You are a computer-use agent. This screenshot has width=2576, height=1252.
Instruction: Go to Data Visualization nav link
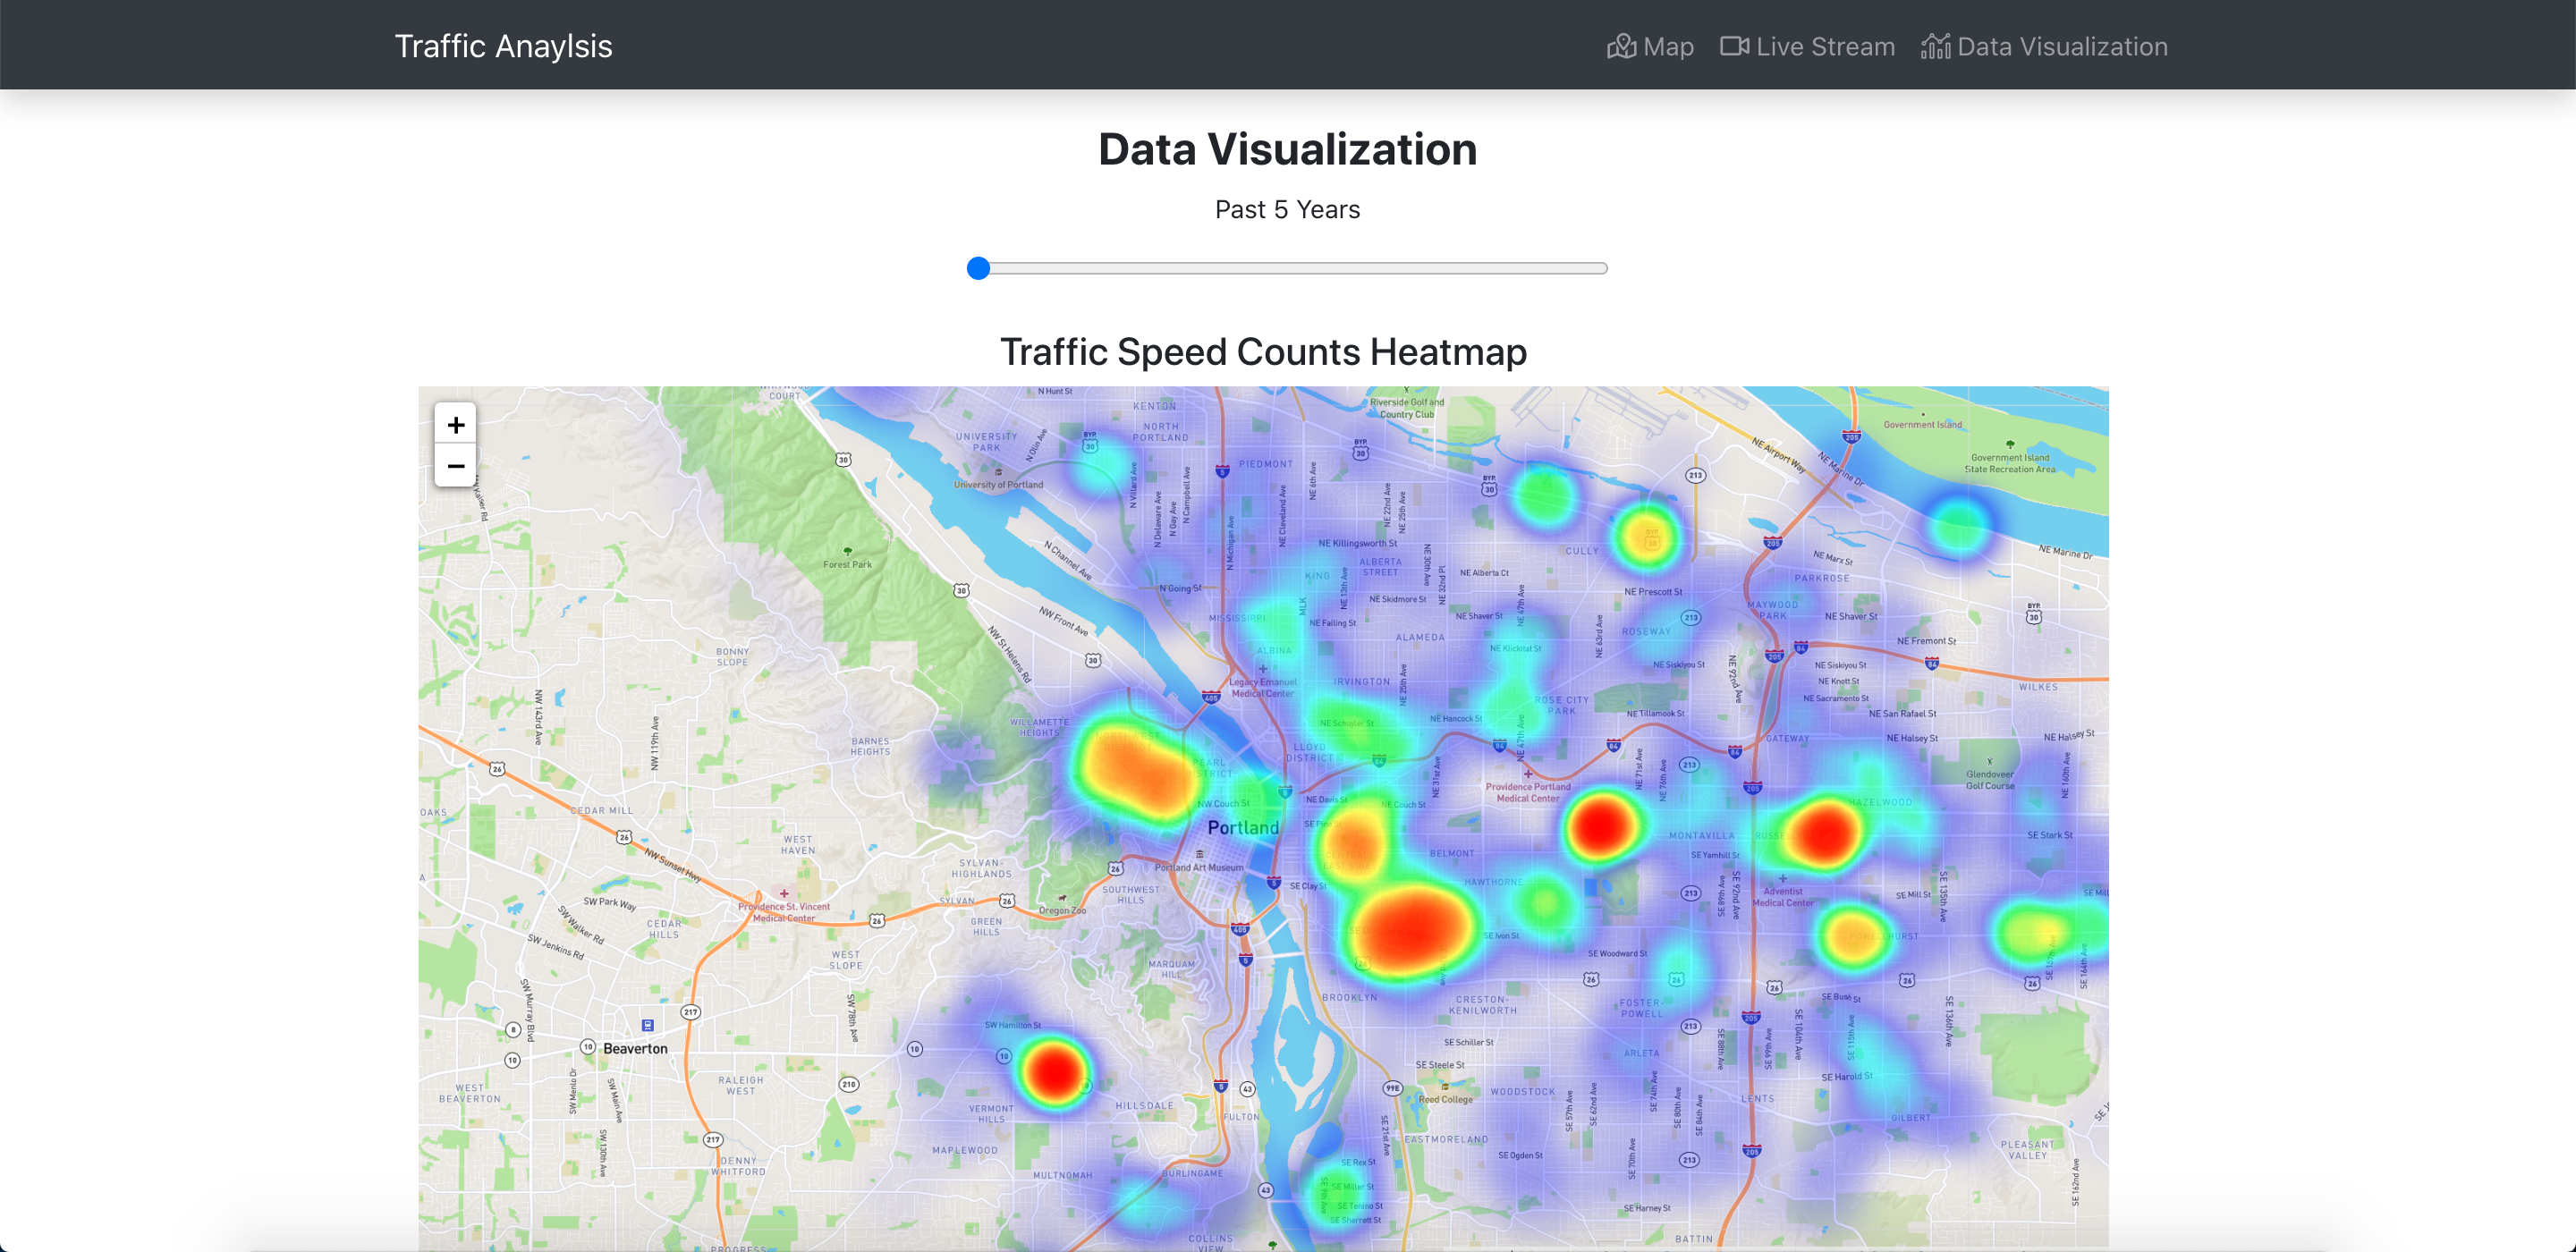2061,46
